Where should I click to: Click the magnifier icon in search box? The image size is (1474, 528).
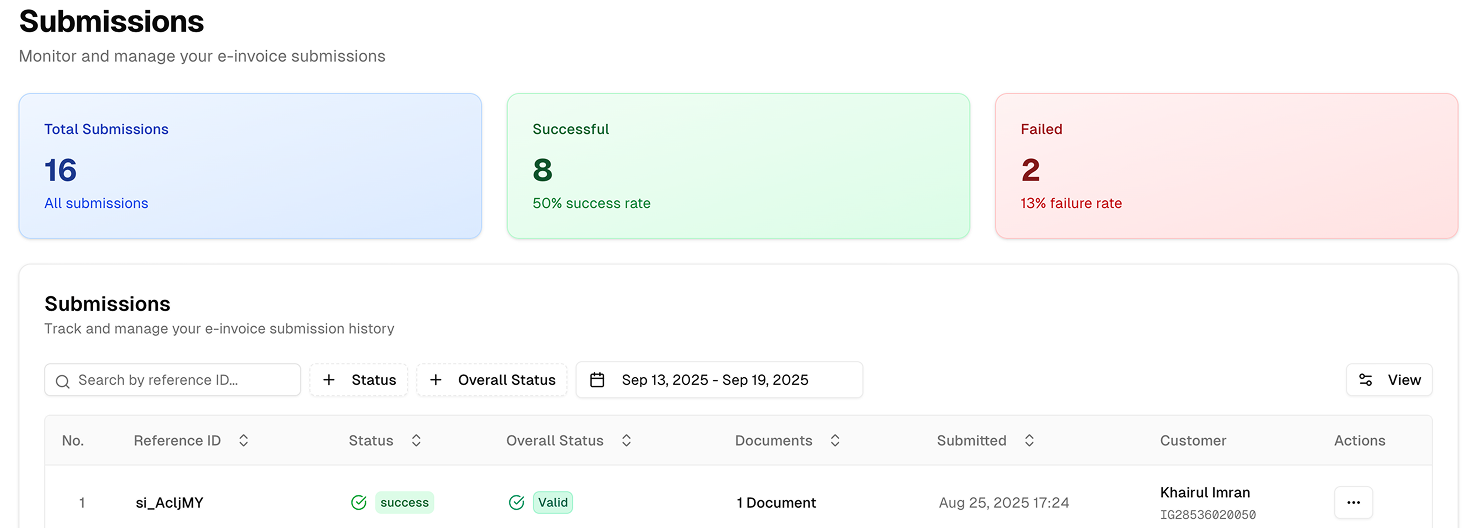62,381
